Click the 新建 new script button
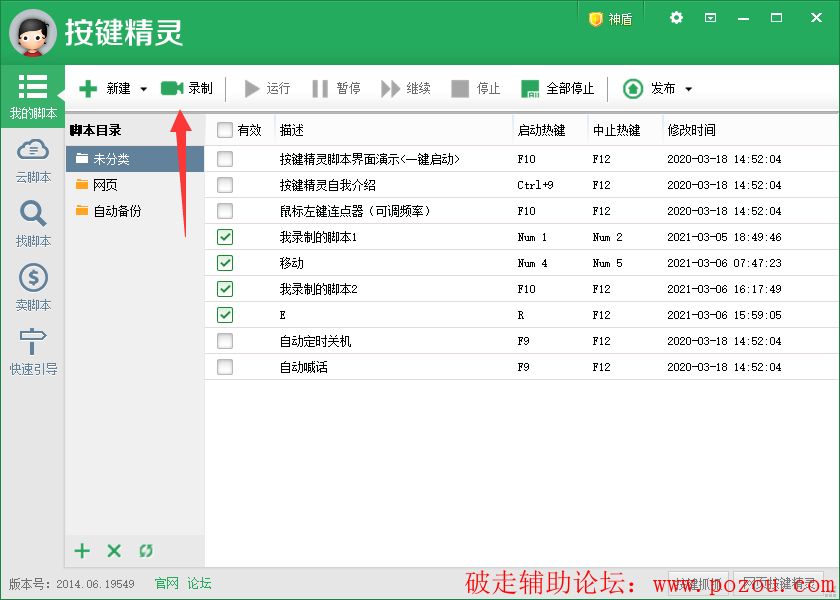The height and width of the screenshot is (600, 840). [104, 88]
